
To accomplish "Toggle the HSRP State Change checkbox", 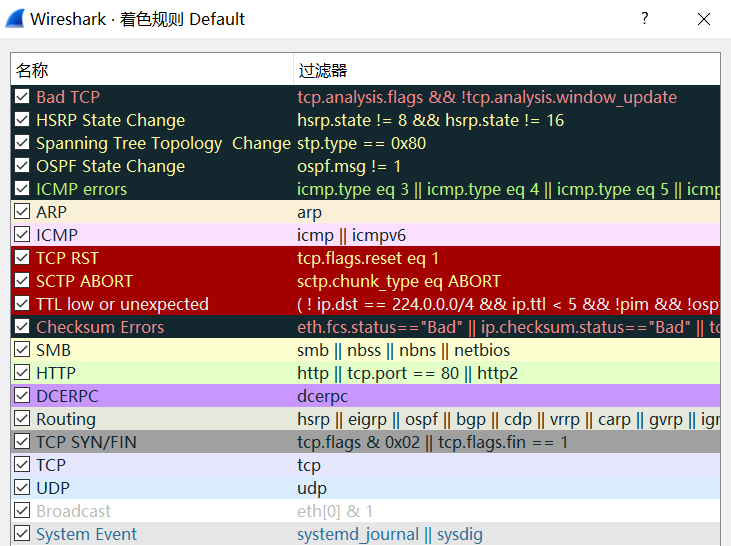I will [22, 119].
